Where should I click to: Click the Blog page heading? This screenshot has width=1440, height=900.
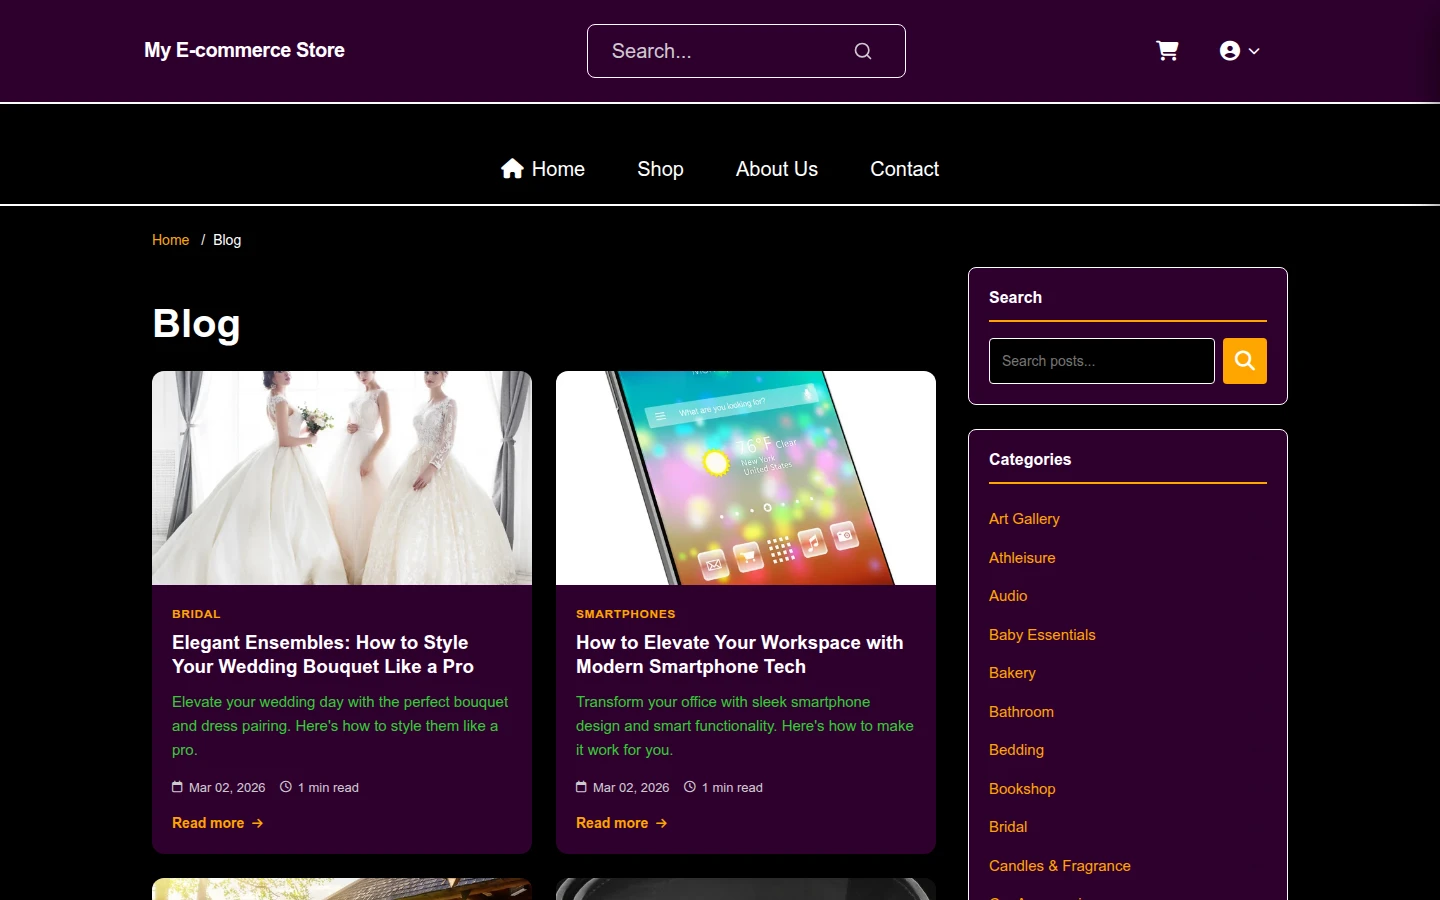pos(196,324)
